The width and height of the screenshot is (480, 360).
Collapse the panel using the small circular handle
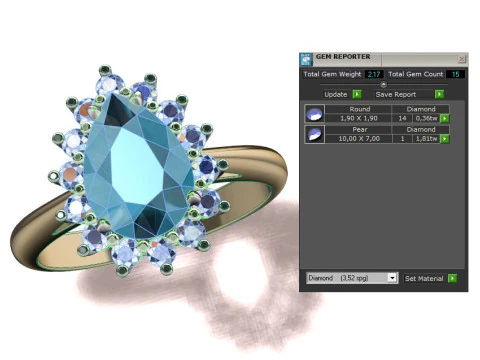click(383, 84)
